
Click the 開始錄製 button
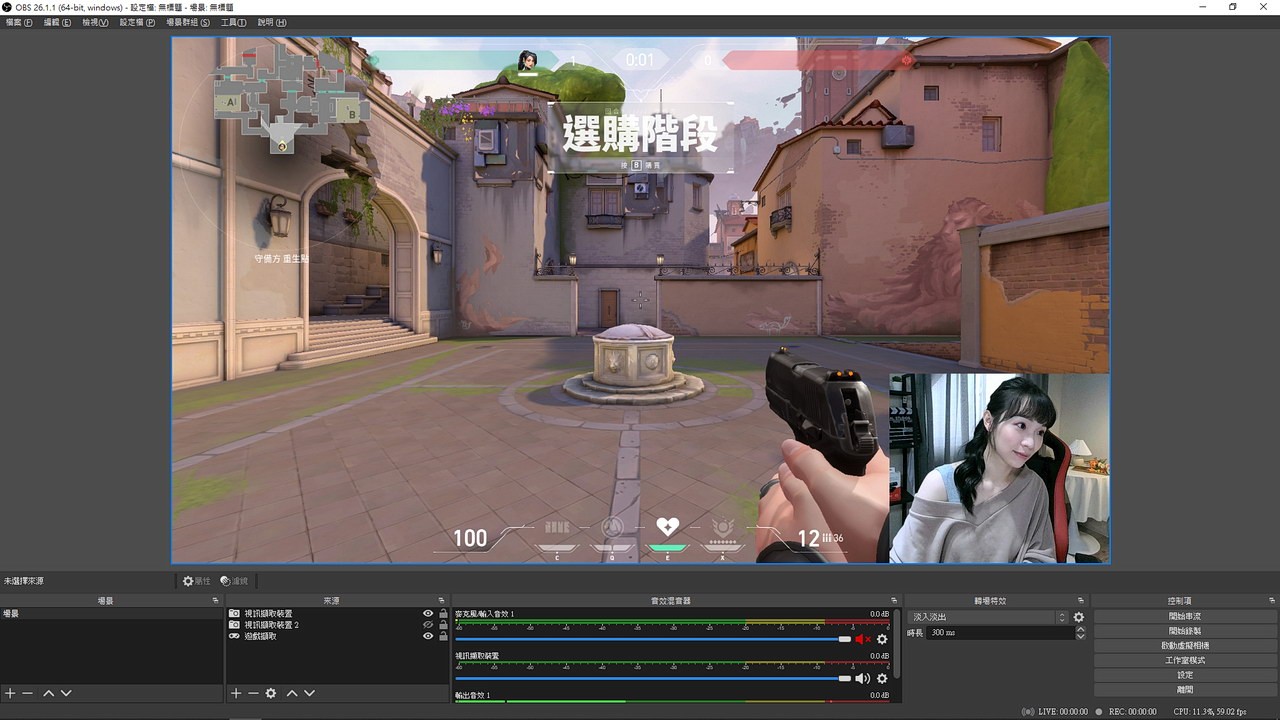(x=1184, y=631)
